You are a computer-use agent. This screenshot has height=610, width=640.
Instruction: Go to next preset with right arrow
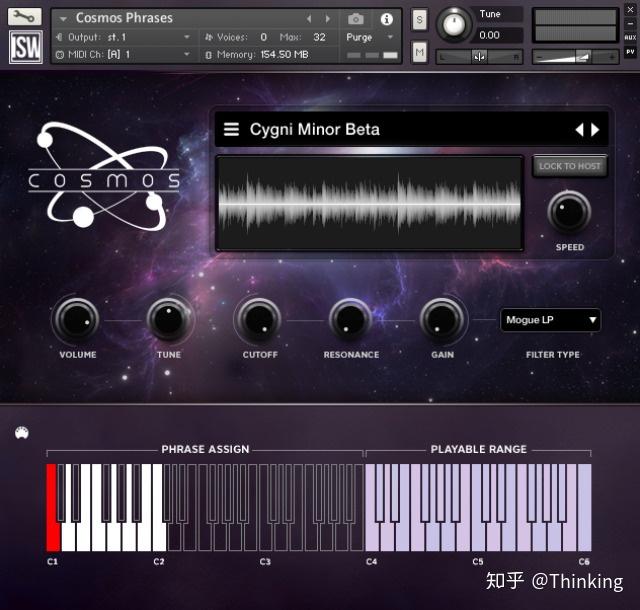[595, 130]
